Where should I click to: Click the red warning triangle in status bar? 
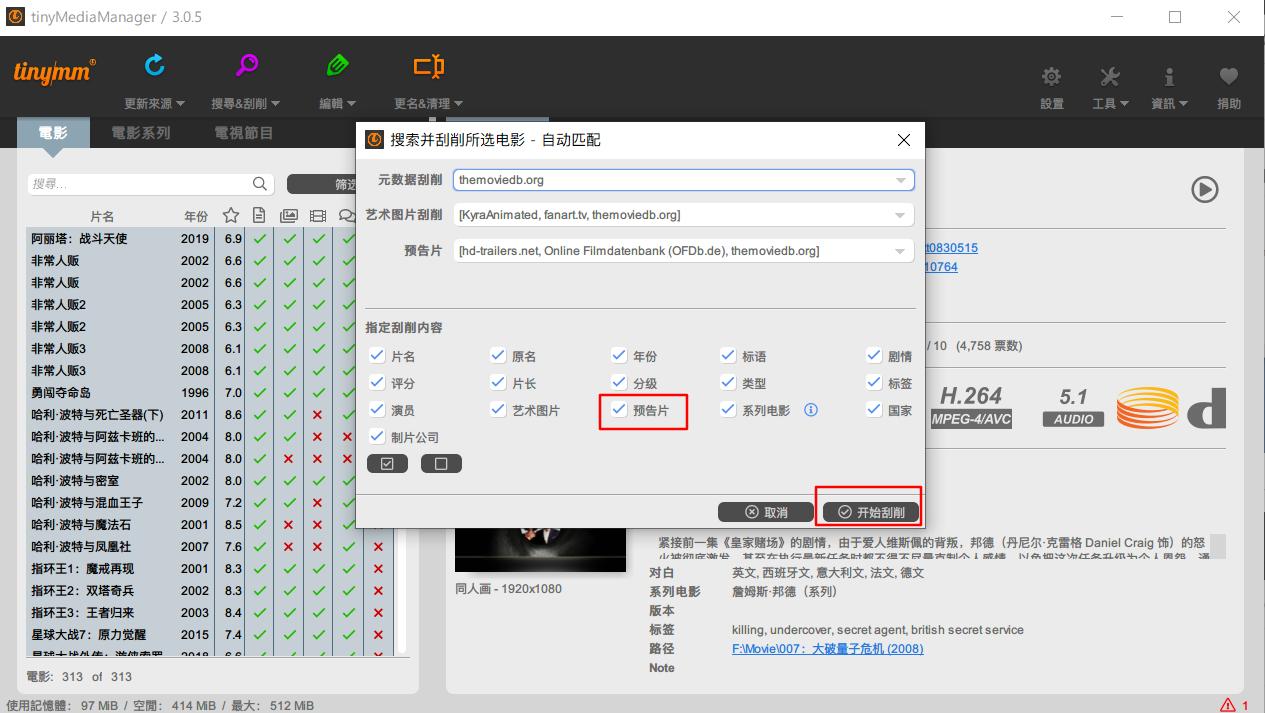pos(1229,704)
